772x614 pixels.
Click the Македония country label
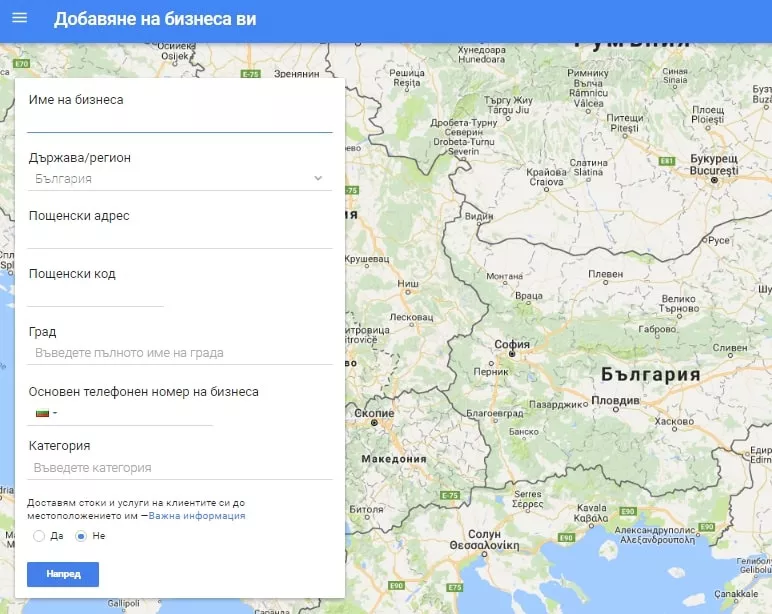pyautogui.click(x=394, y=459)
